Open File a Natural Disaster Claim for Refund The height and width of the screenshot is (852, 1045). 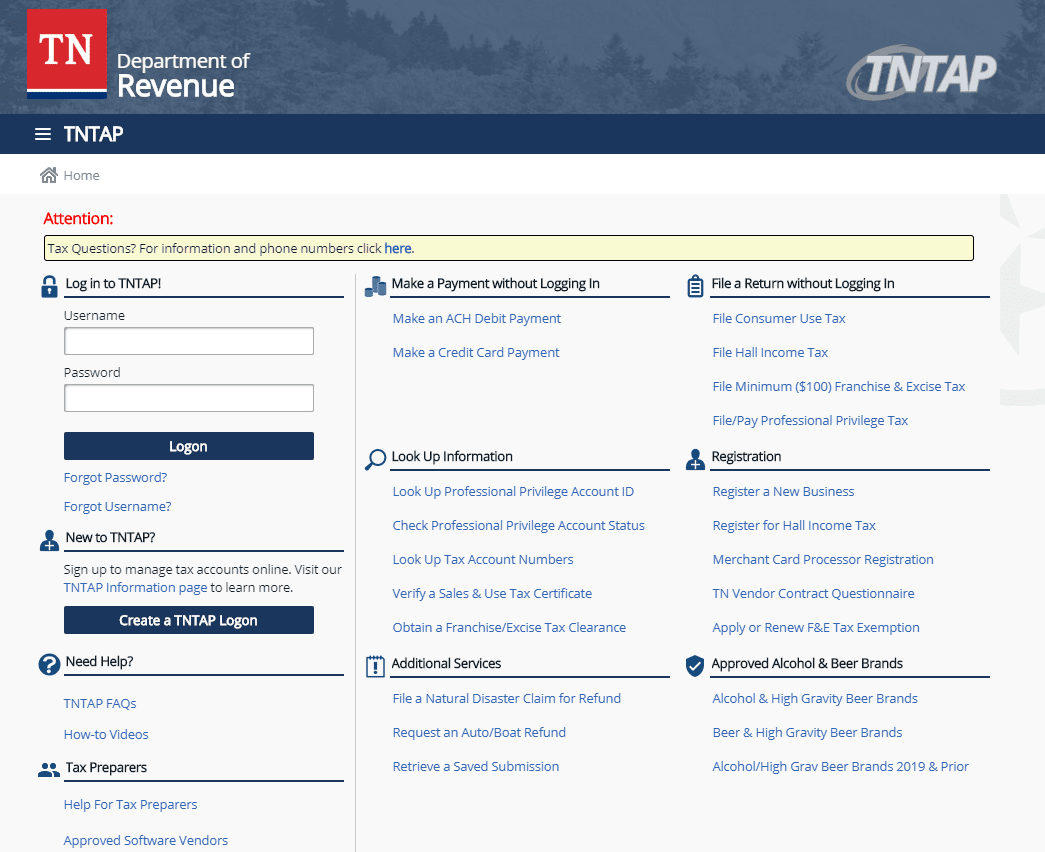(x=507, y=698)
